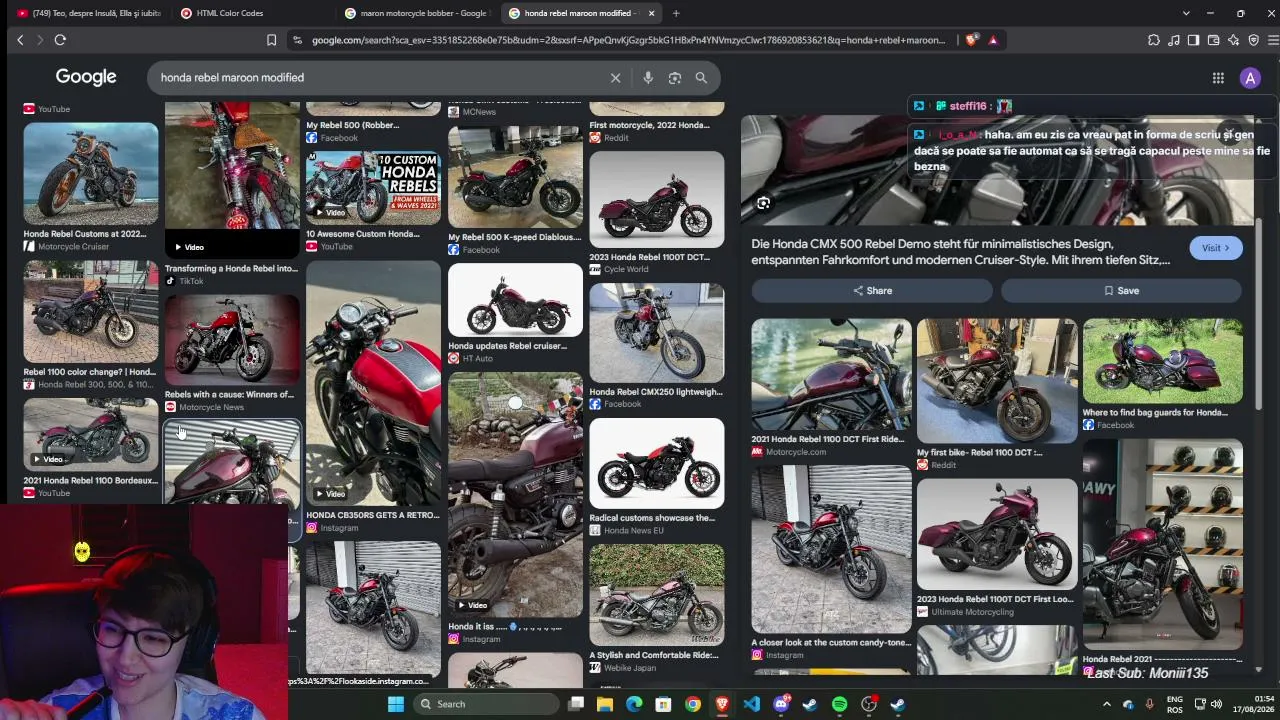Open the Brave Rewards triangle icon
The height and width of the screenshot is (720, 1280).
pyautogui.click(x=993, y=40)
